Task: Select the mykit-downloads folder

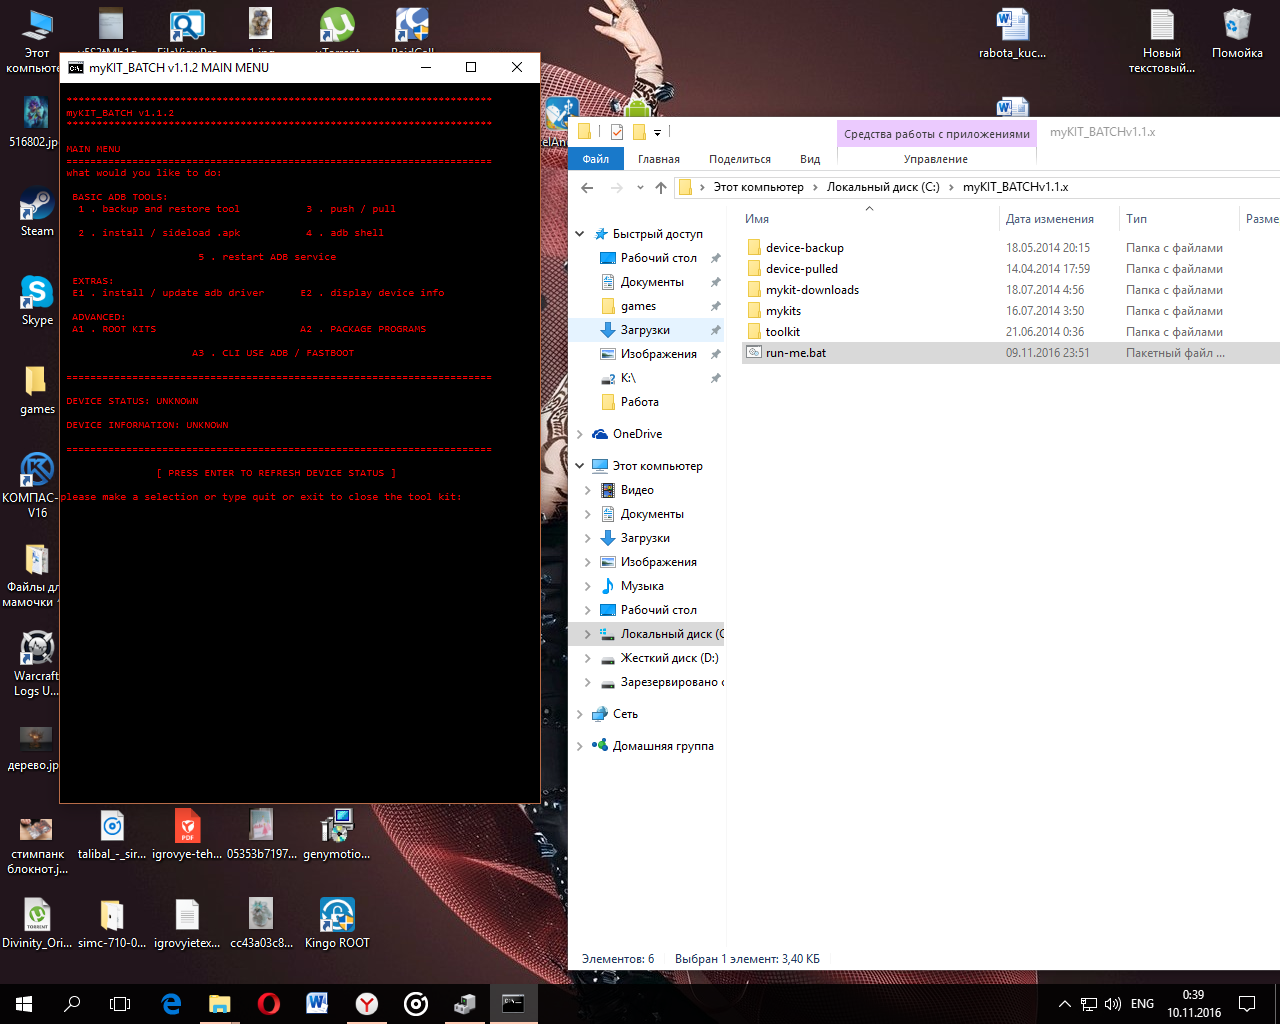Action: click(x=812, y=290)
